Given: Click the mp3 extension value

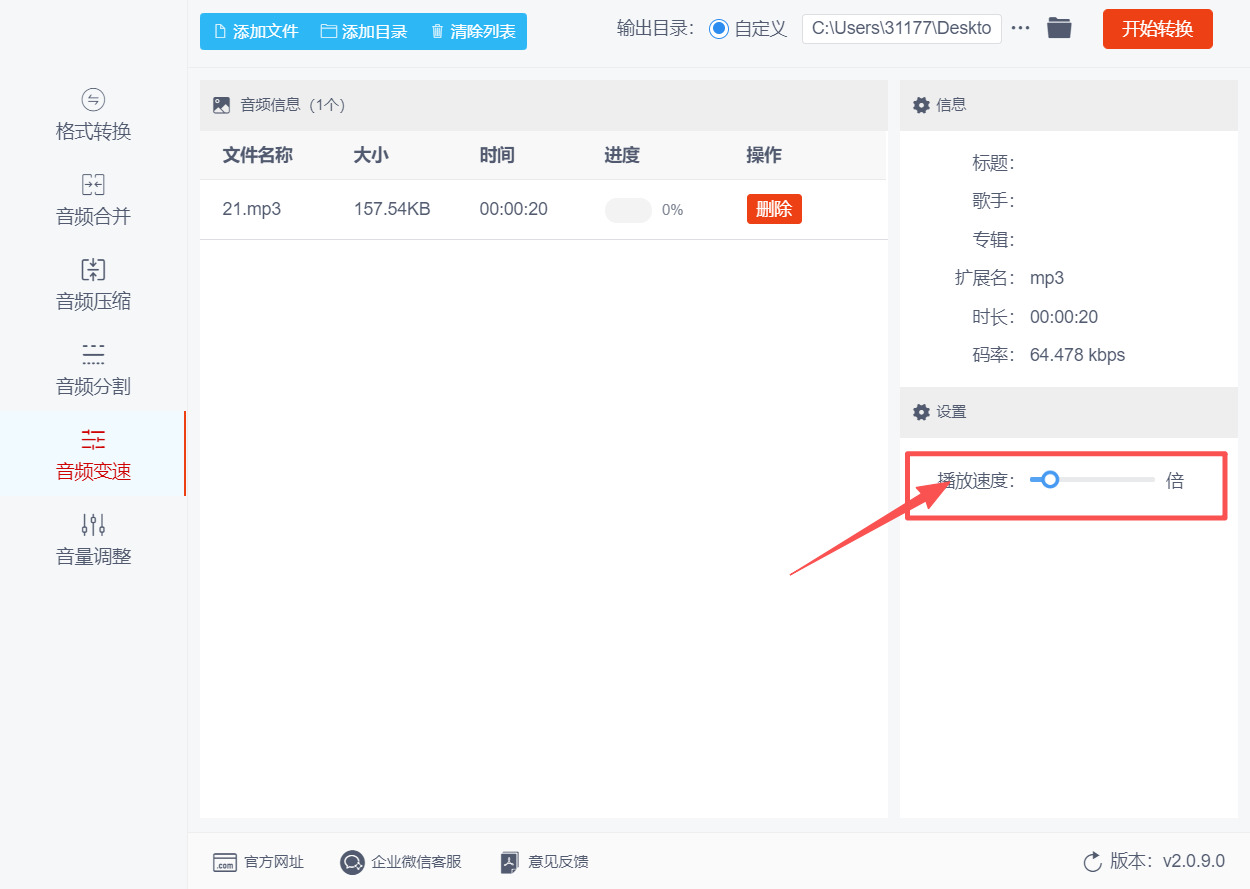Looking at the screenshot, I should pos(1047,279).
